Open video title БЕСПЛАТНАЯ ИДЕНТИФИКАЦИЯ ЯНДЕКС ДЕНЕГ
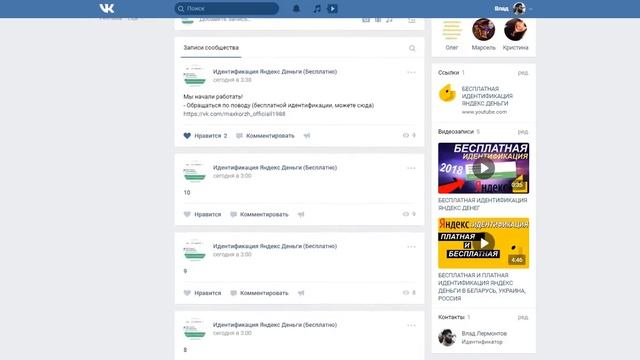640x360 pixels. pyautogui.click(x=482, y=204)
